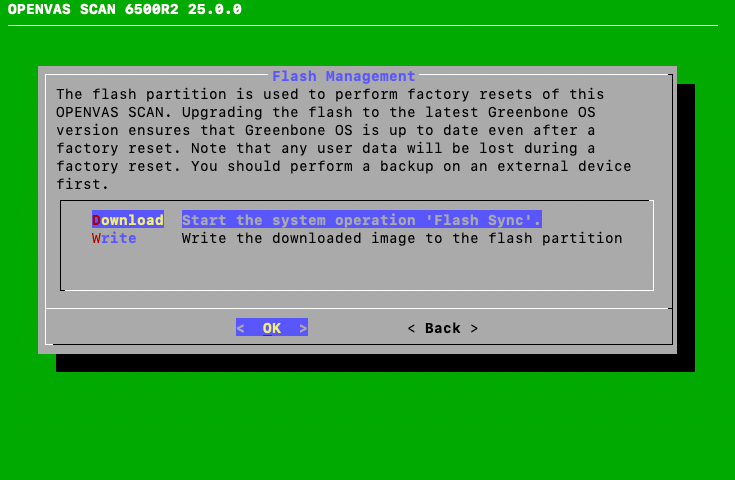Click the 'Flash Sync' operation description

(361, 220)
